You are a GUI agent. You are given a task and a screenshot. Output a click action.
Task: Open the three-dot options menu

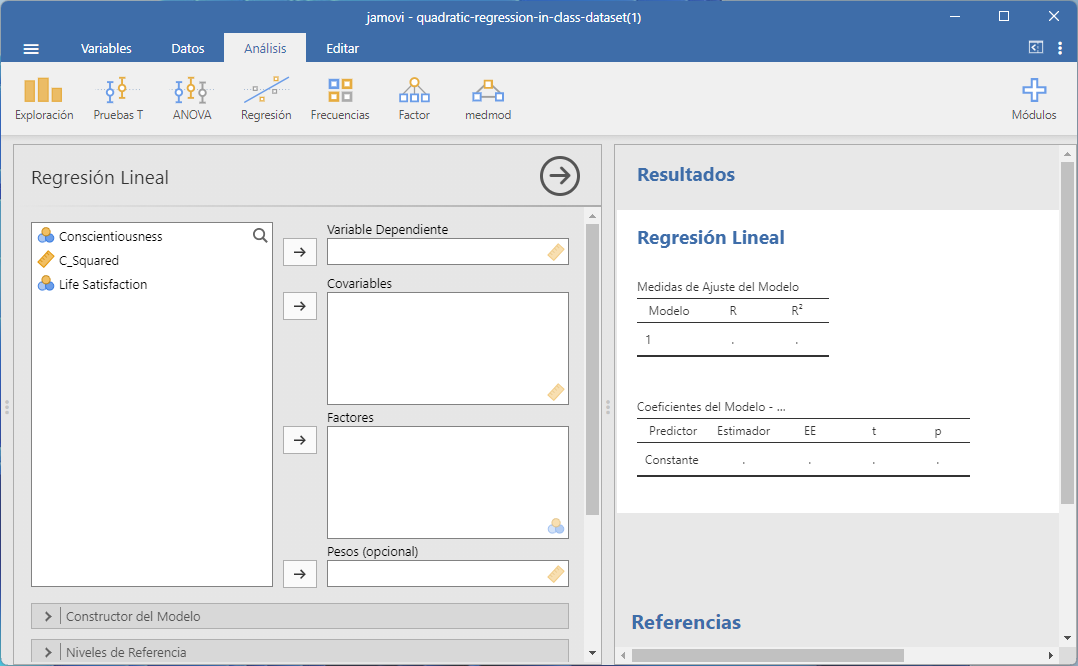click(x=1060, y=48)
